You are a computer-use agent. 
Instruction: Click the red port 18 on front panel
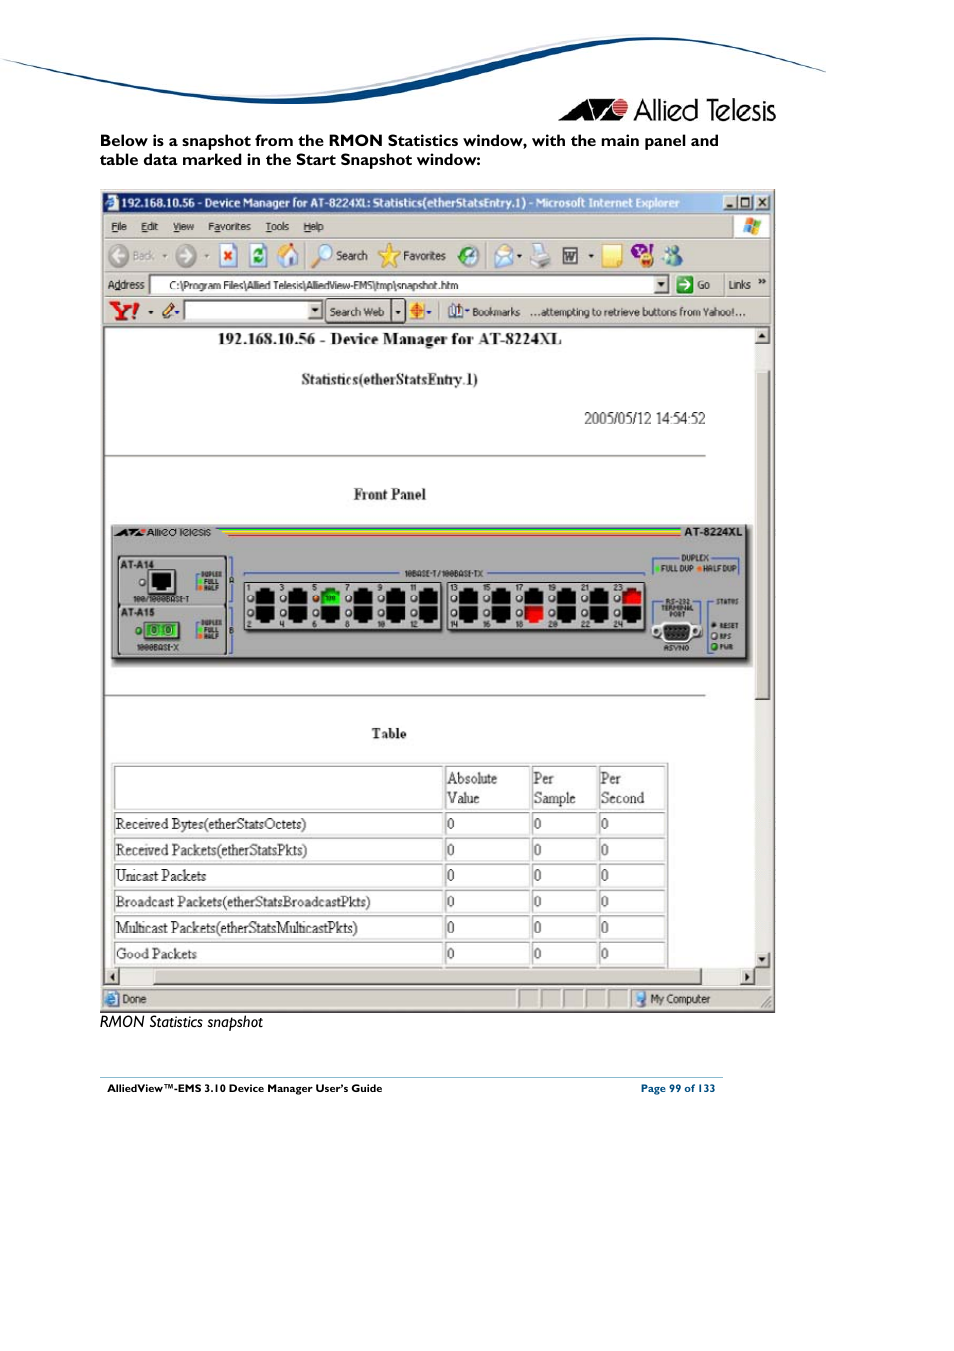pos(534,613)
